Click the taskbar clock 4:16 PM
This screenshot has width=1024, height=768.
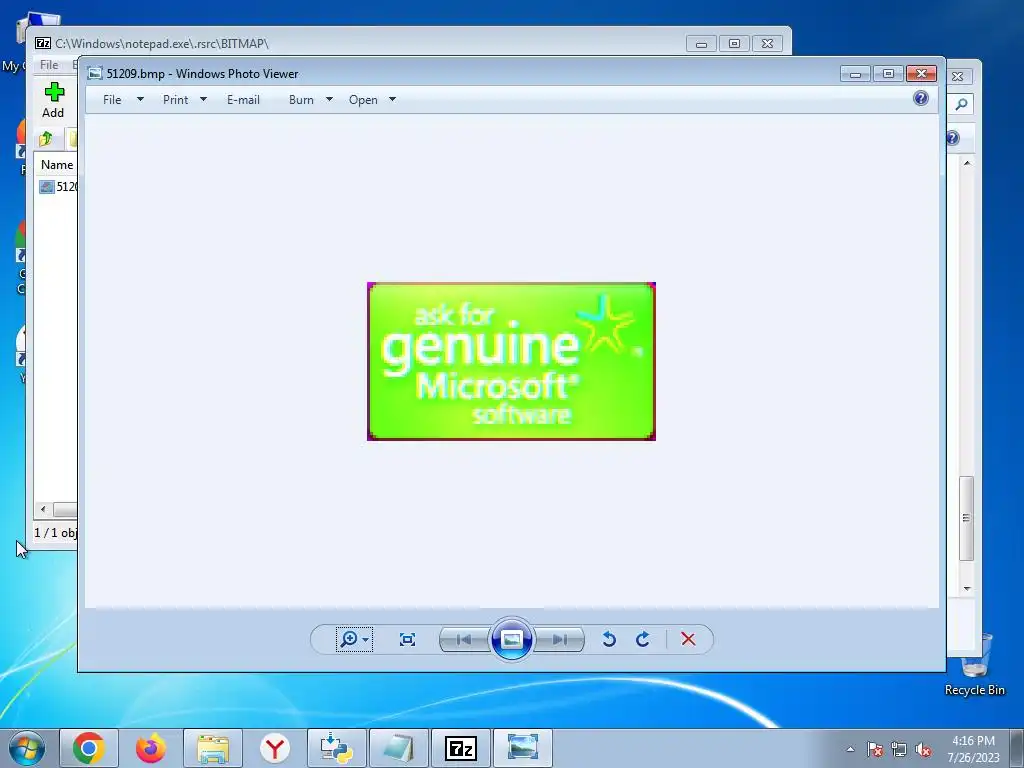pos(973,741)
